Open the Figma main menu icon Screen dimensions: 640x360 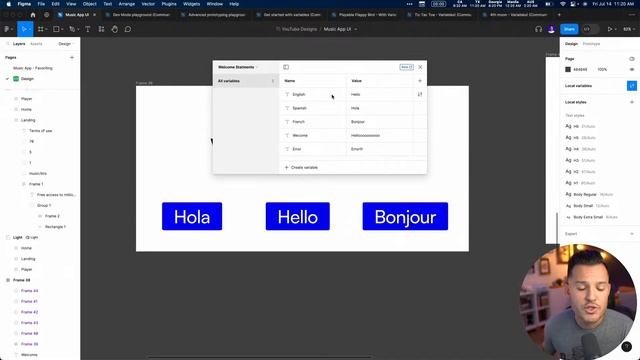(7, 29)
